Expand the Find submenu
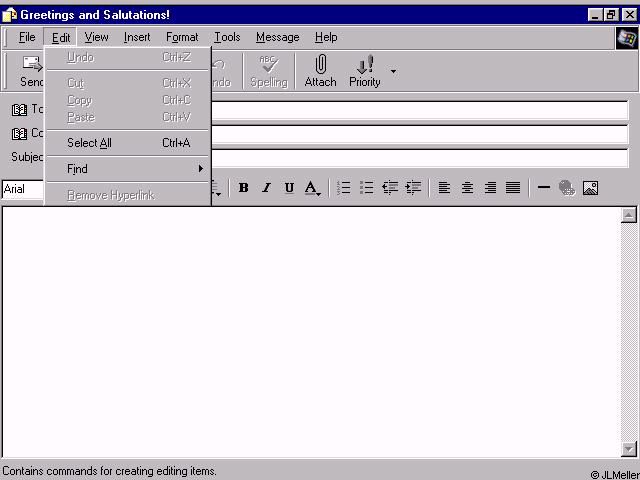Image resolution: width=640 pixels, height=480 pixels. 128,169
